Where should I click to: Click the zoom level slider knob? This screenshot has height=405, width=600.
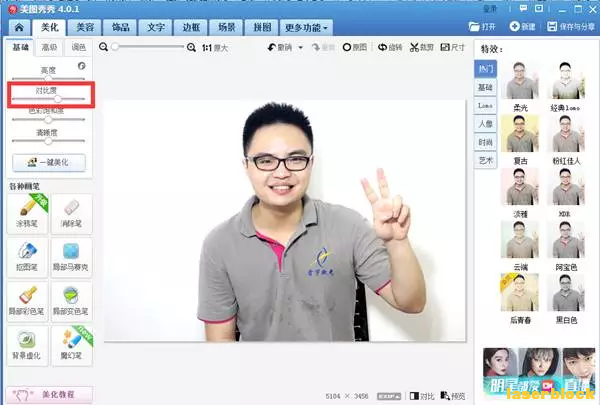tap(115, 47)
